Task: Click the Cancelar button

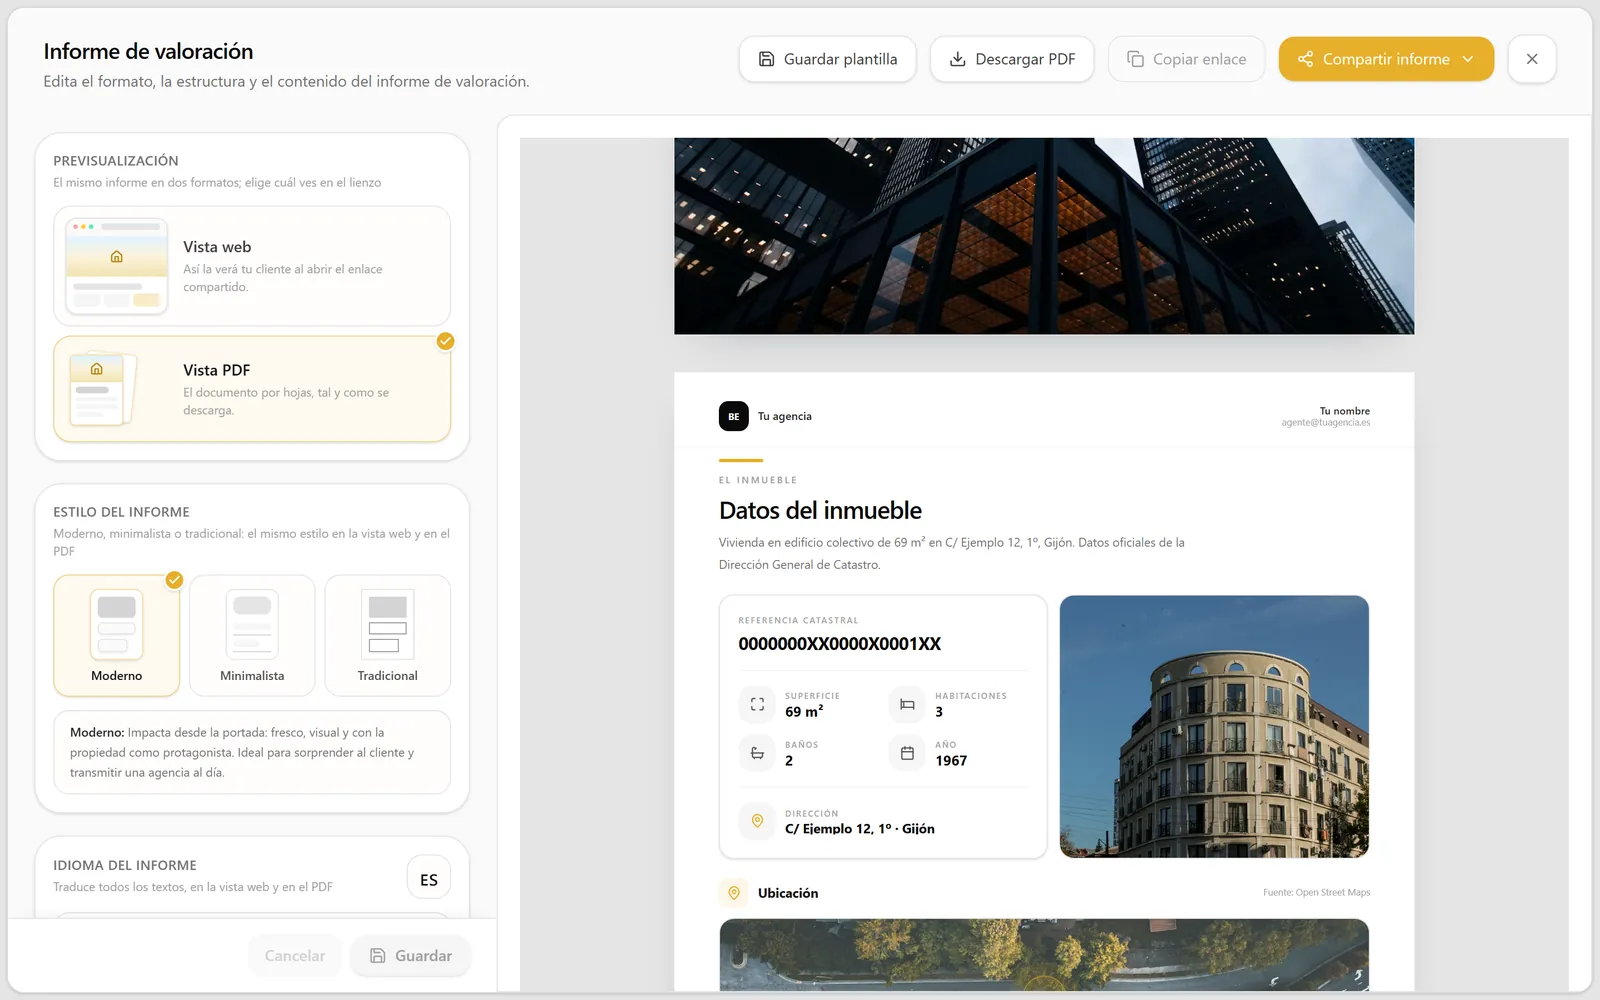Action: click(295, 956)
